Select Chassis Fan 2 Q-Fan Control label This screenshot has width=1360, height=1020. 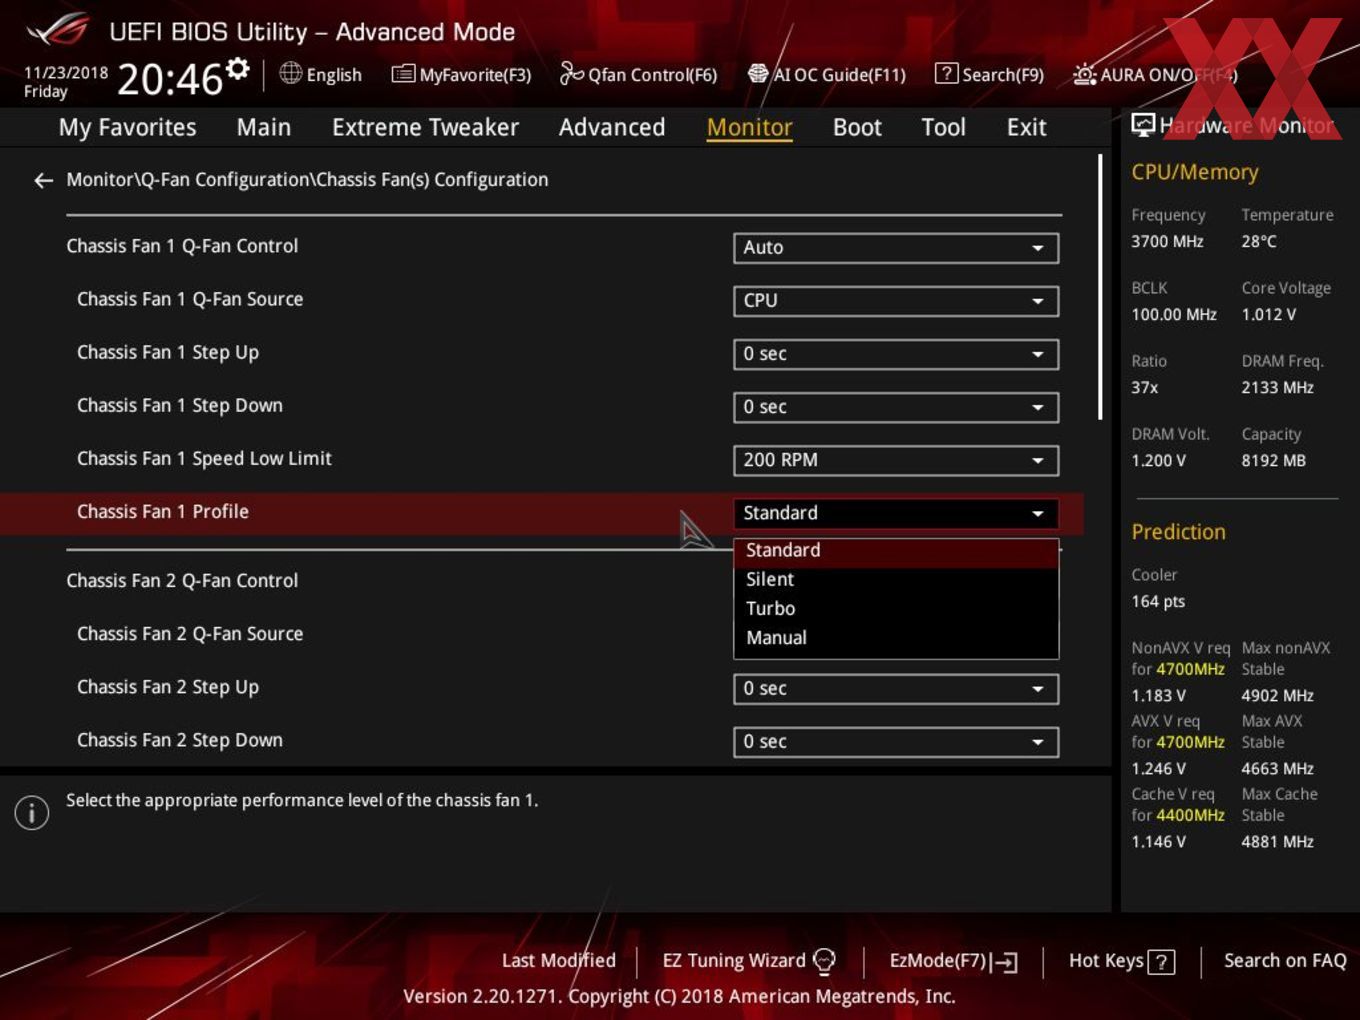(182, 581)
